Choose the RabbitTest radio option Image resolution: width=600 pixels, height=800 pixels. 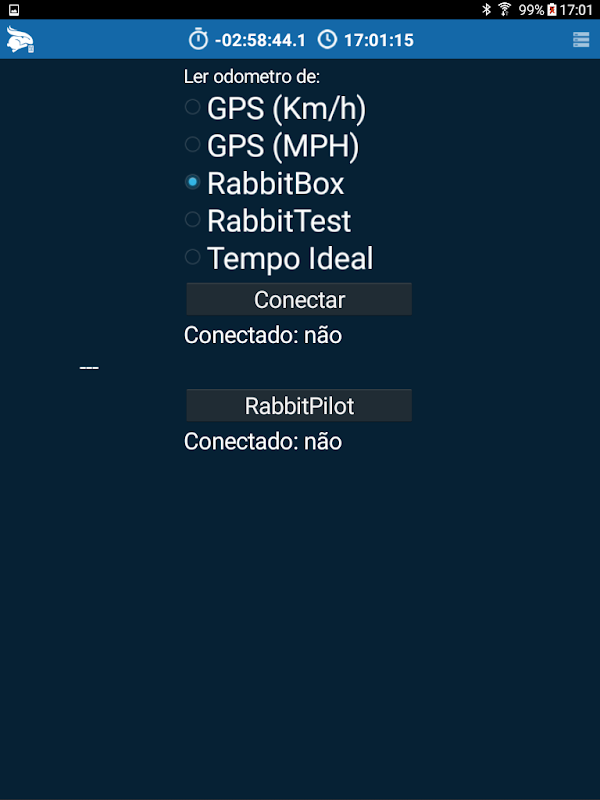pos(193,220)
